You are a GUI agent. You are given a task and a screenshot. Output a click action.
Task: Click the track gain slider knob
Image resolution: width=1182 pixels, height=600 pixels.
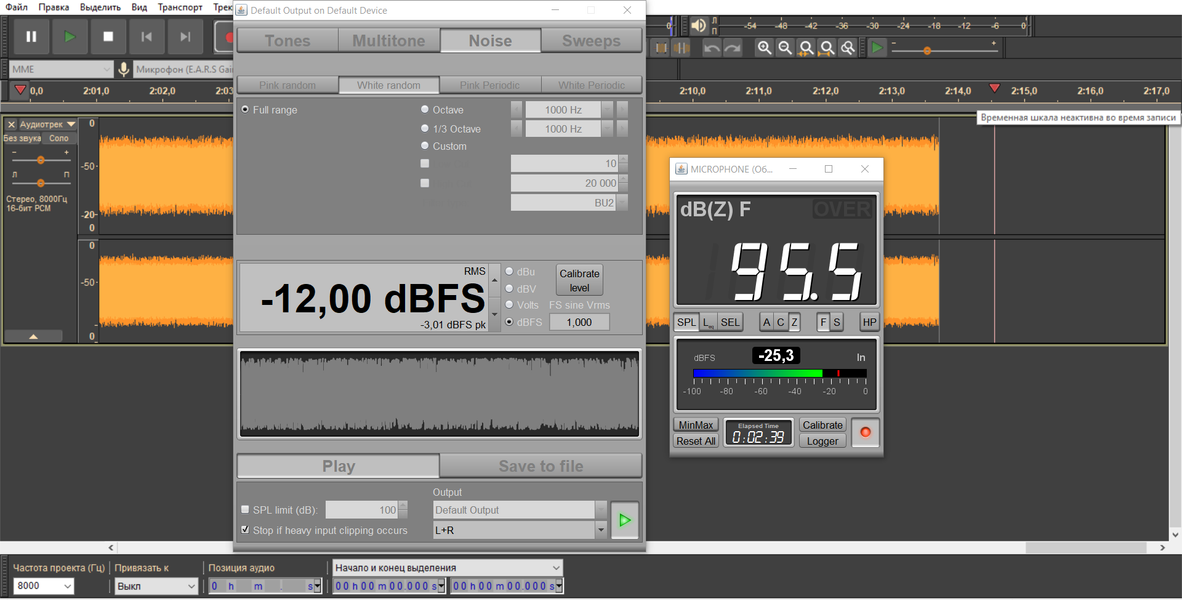pyautogui.click(x=41, y=160)
